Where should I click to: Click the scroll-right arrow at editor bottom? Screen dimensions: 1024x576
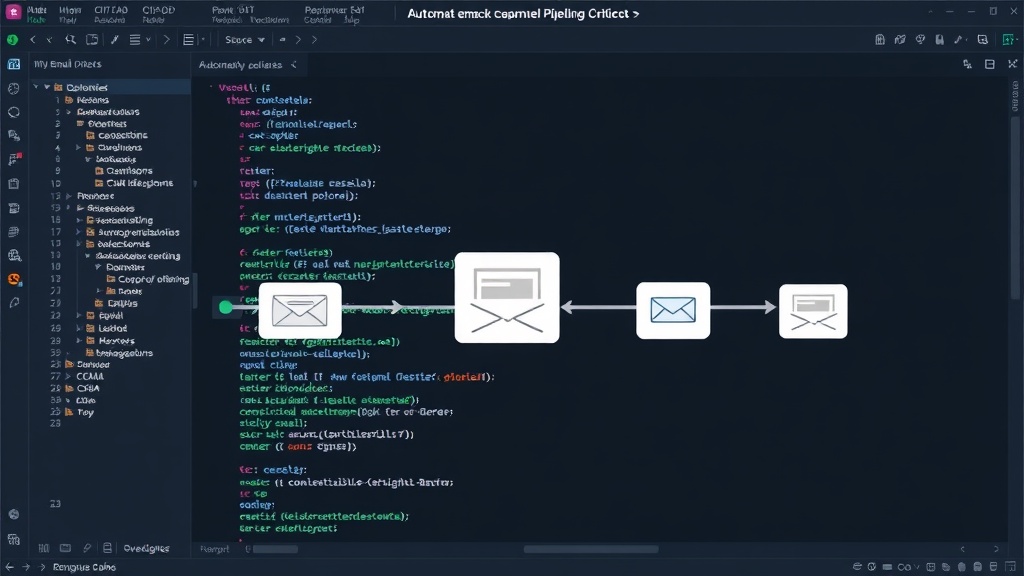coord(996,549)
